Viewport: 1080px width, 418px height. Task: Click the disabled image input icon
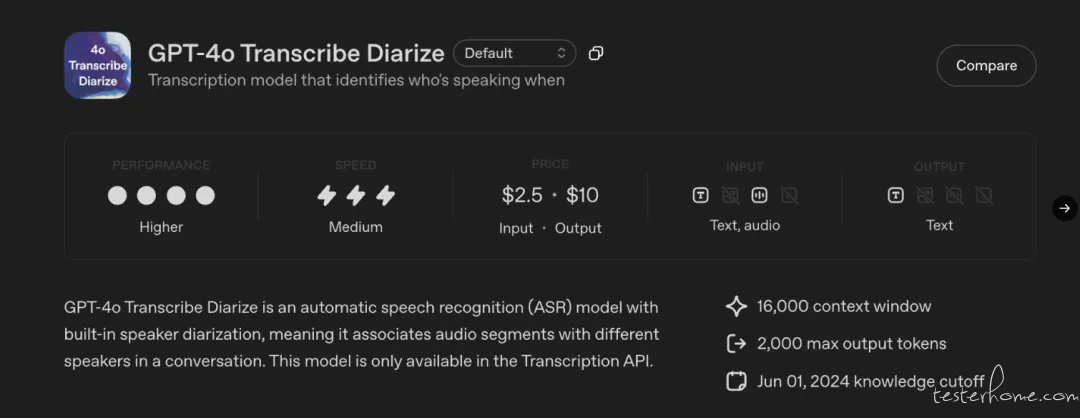tap(730, 195)
